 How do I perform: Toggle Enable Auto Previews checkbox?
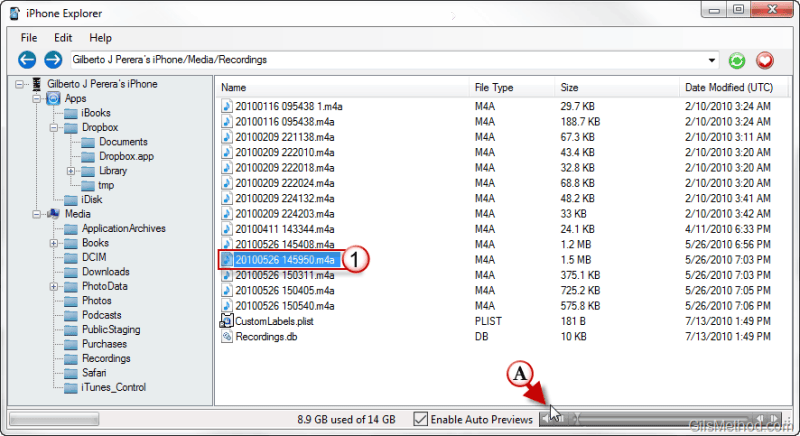420,419
